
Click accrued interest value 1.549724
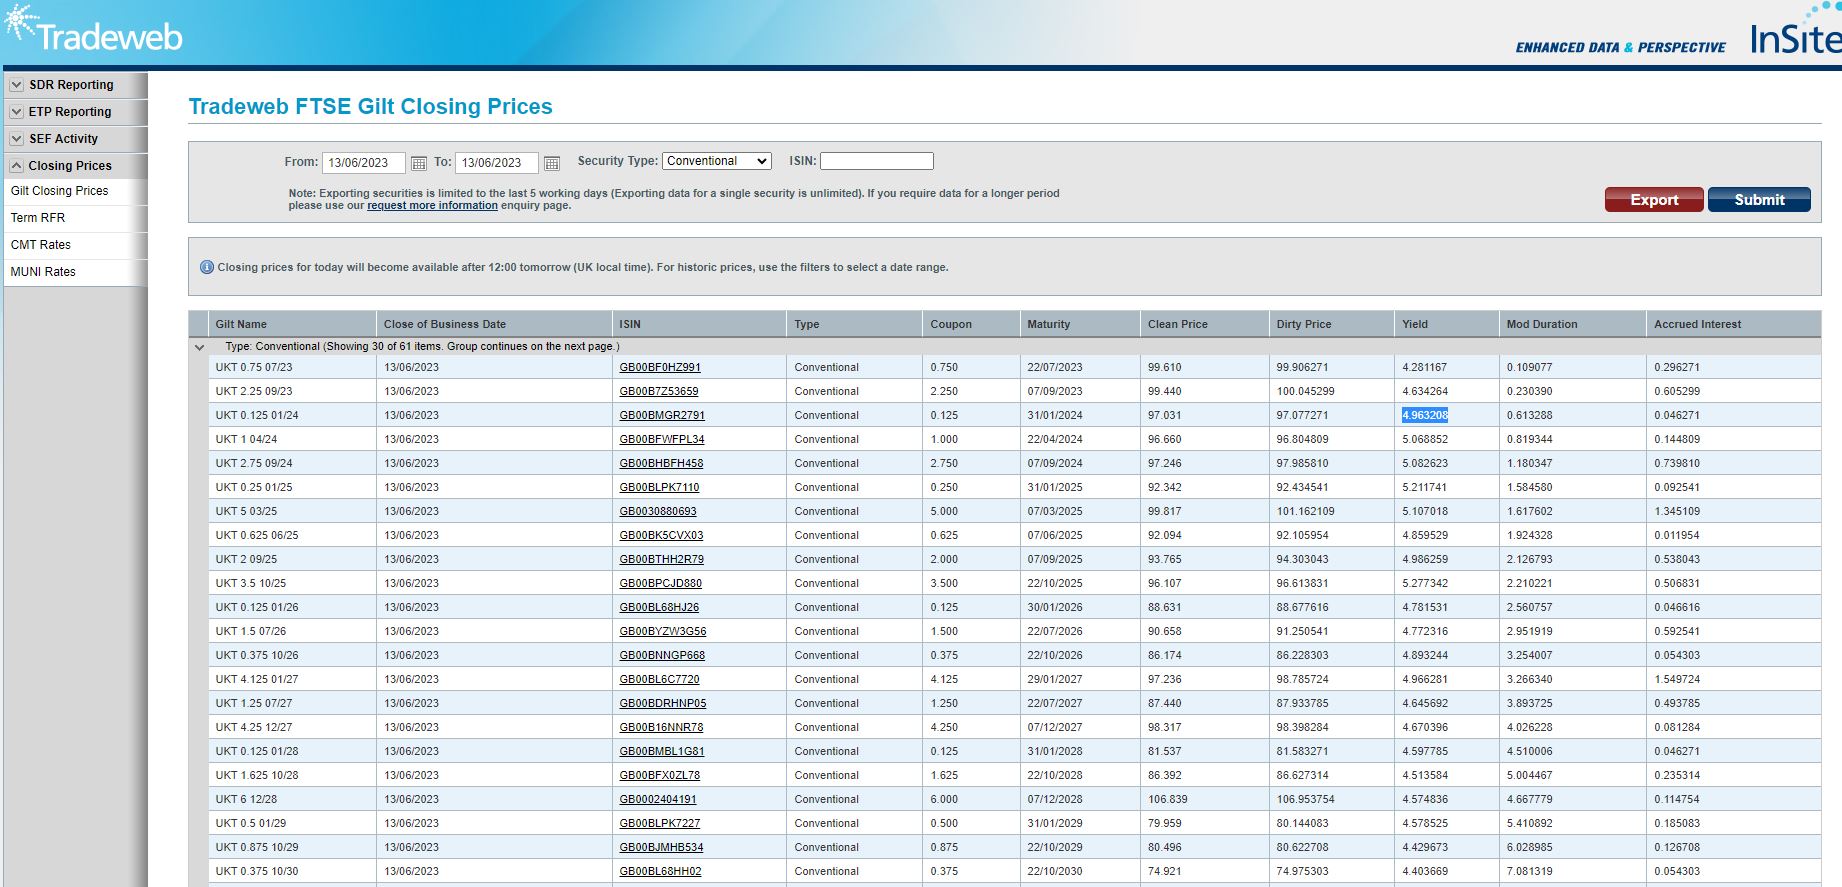1677,679
